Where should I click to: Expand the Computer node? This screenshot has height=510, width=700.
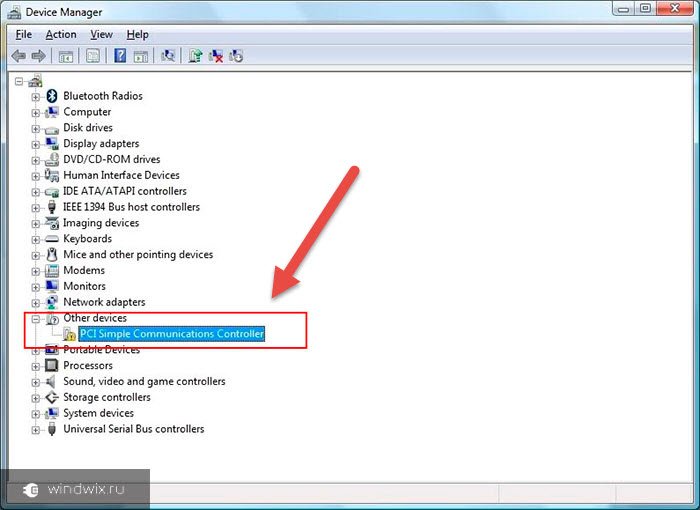(x=35, y=113)
